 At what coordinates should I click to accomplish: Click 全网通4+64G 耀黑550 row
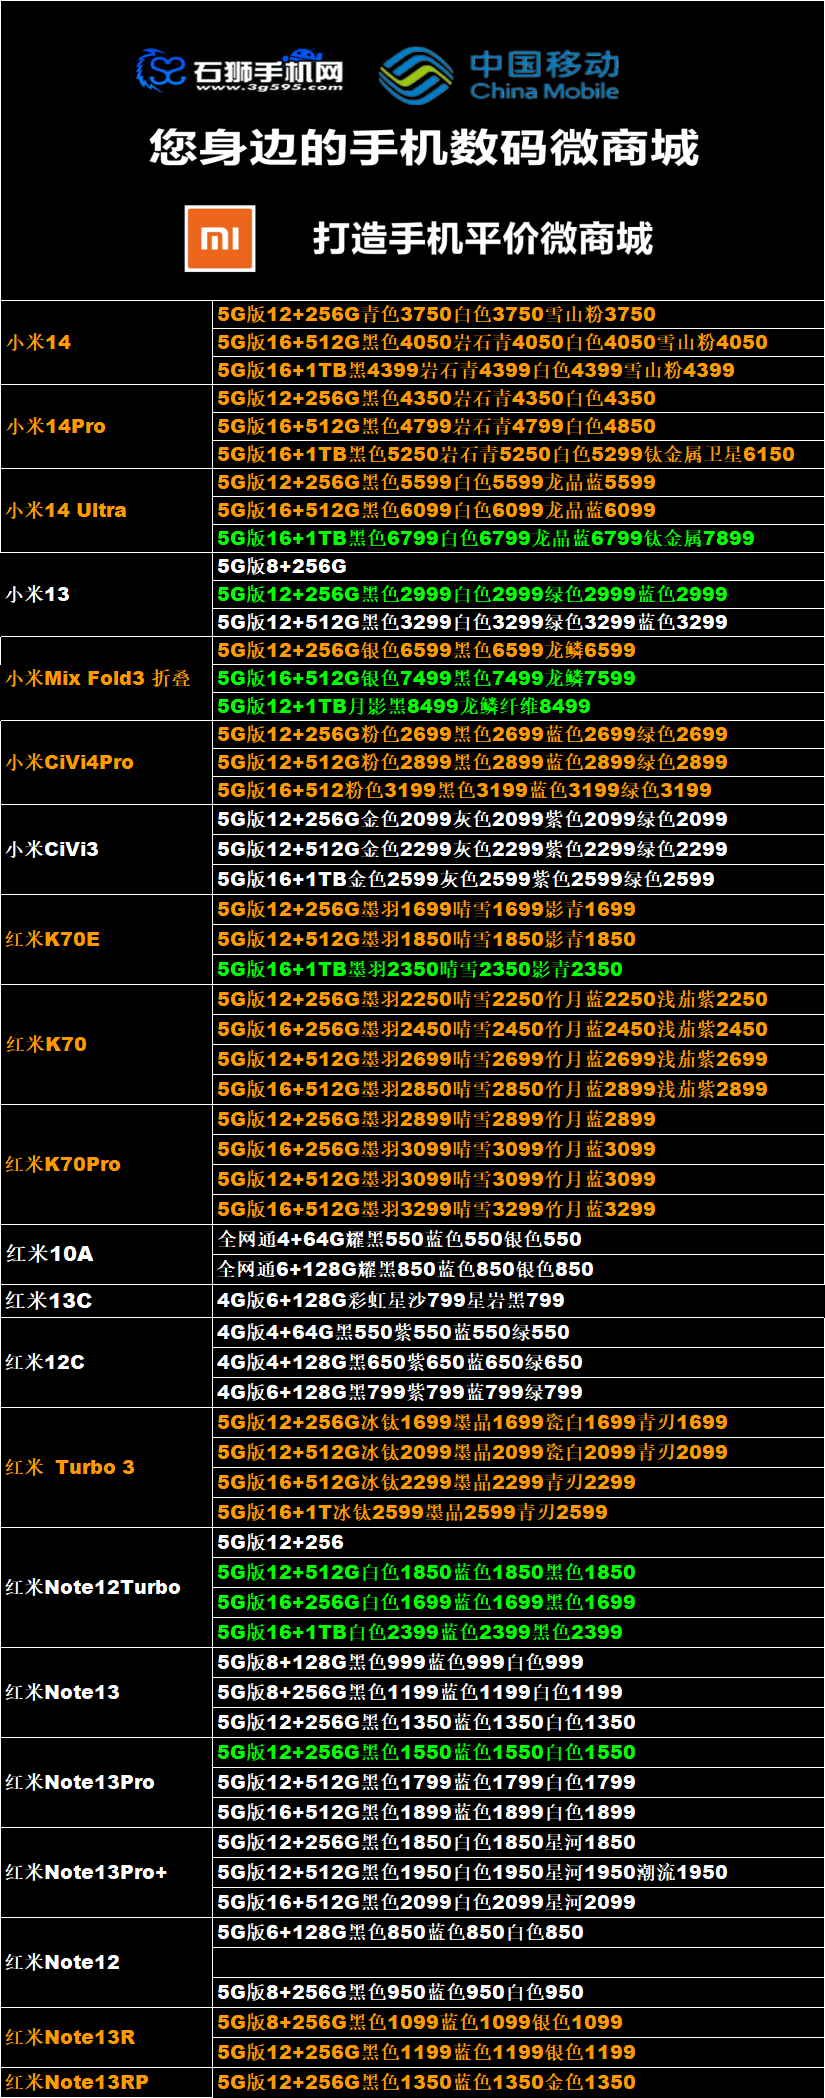click(518, 1239)
